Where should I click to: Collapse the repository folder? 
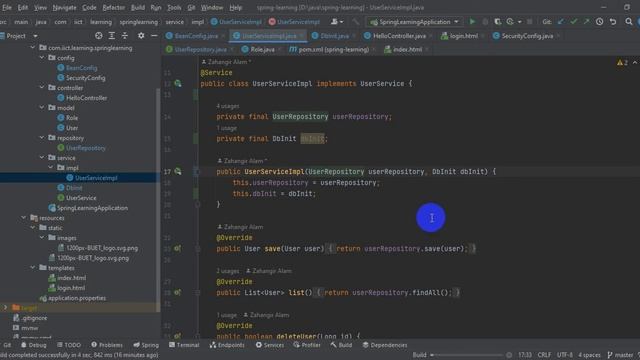(x=42, y=138)
